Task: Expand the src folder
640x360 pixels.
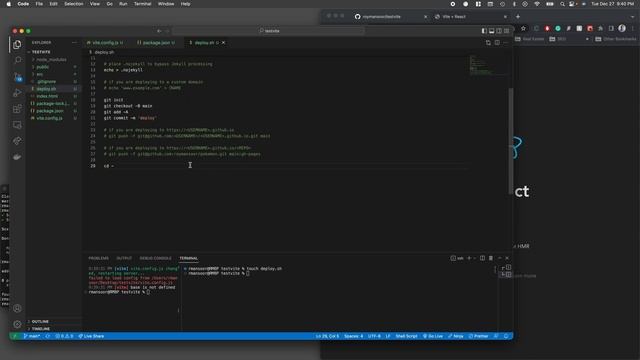Action: click(x=40, y=74)
